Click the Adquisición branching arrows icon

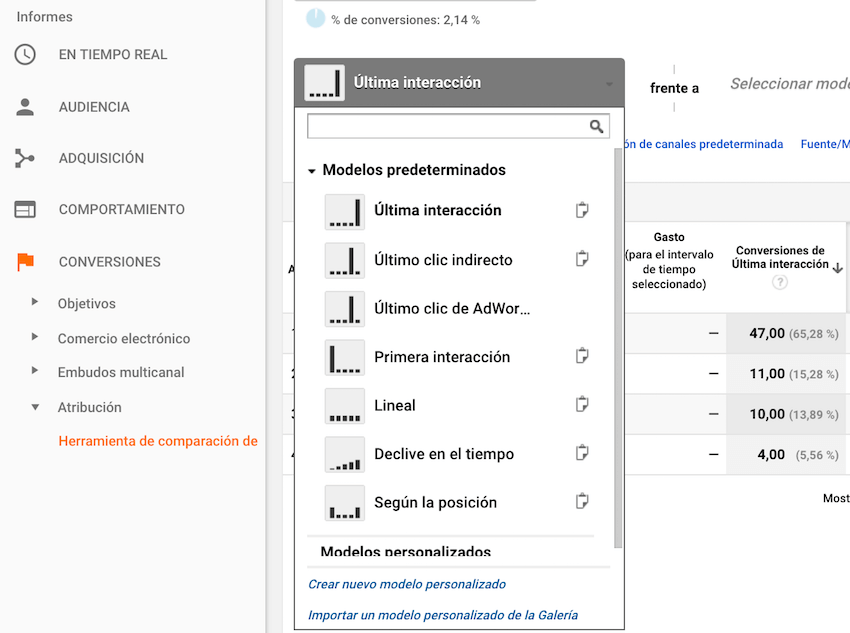25,158
